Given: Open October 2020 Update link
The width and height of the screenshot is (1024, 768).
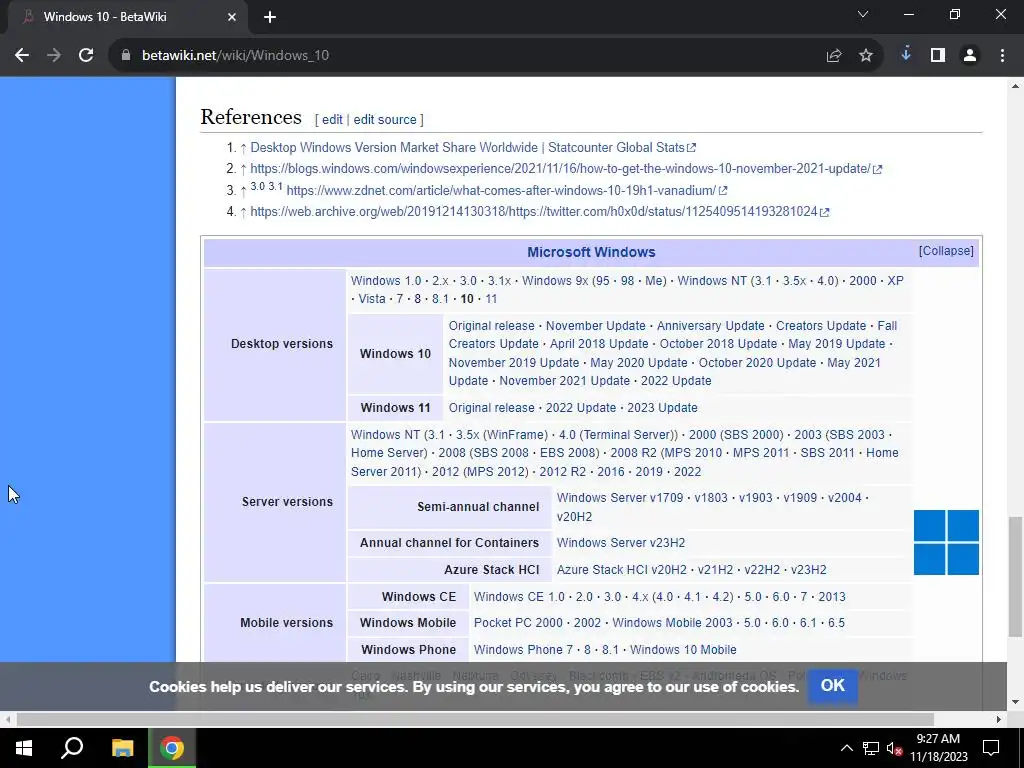Looking at the screenshot, I should coord(758,362).
